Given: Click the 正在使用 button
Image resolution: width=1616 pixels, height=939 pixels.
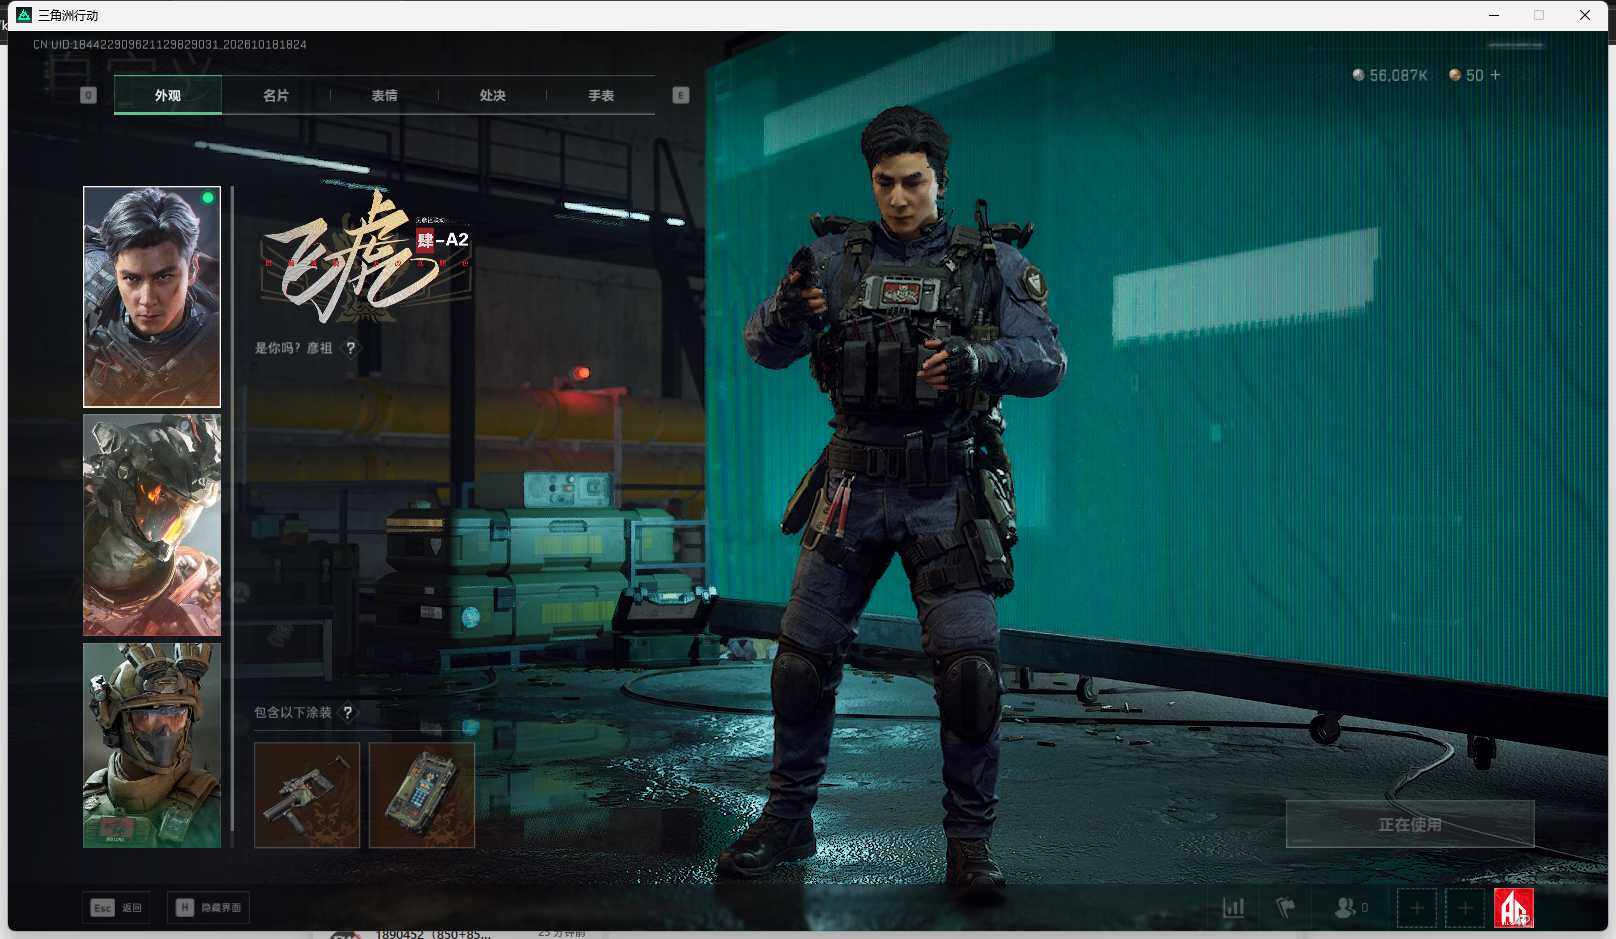Looking at the screenshot, I should [x=1410, y=824].
